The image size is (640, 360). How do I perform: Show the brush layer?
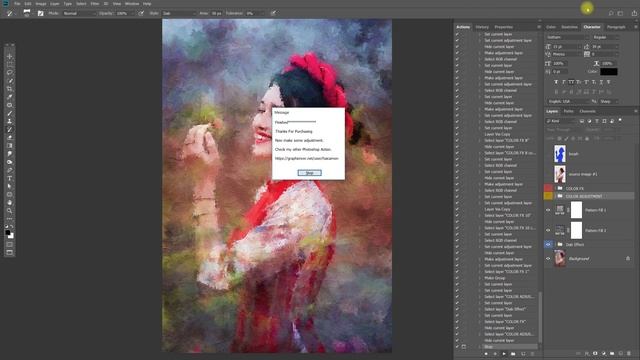(x=548, y=154)
